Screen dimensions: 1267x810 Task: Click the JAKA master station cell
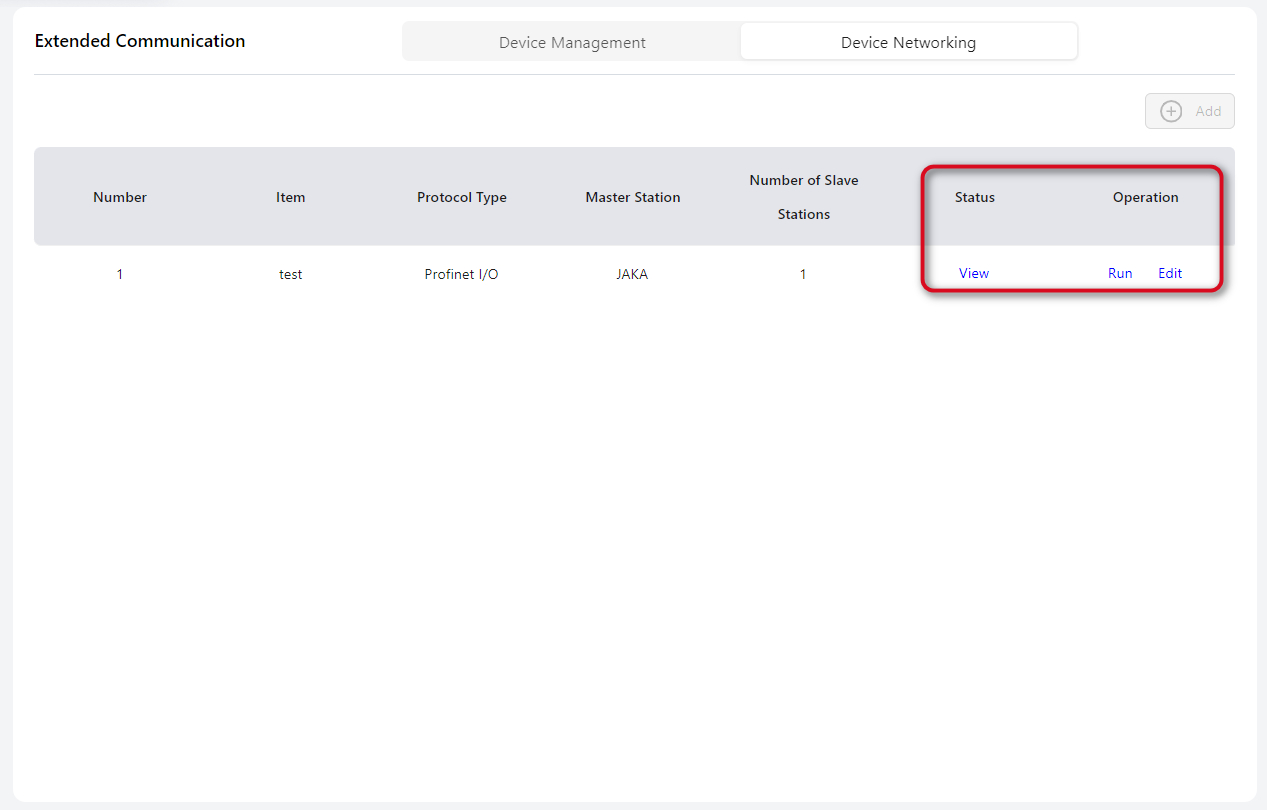(x=632, y=274)
